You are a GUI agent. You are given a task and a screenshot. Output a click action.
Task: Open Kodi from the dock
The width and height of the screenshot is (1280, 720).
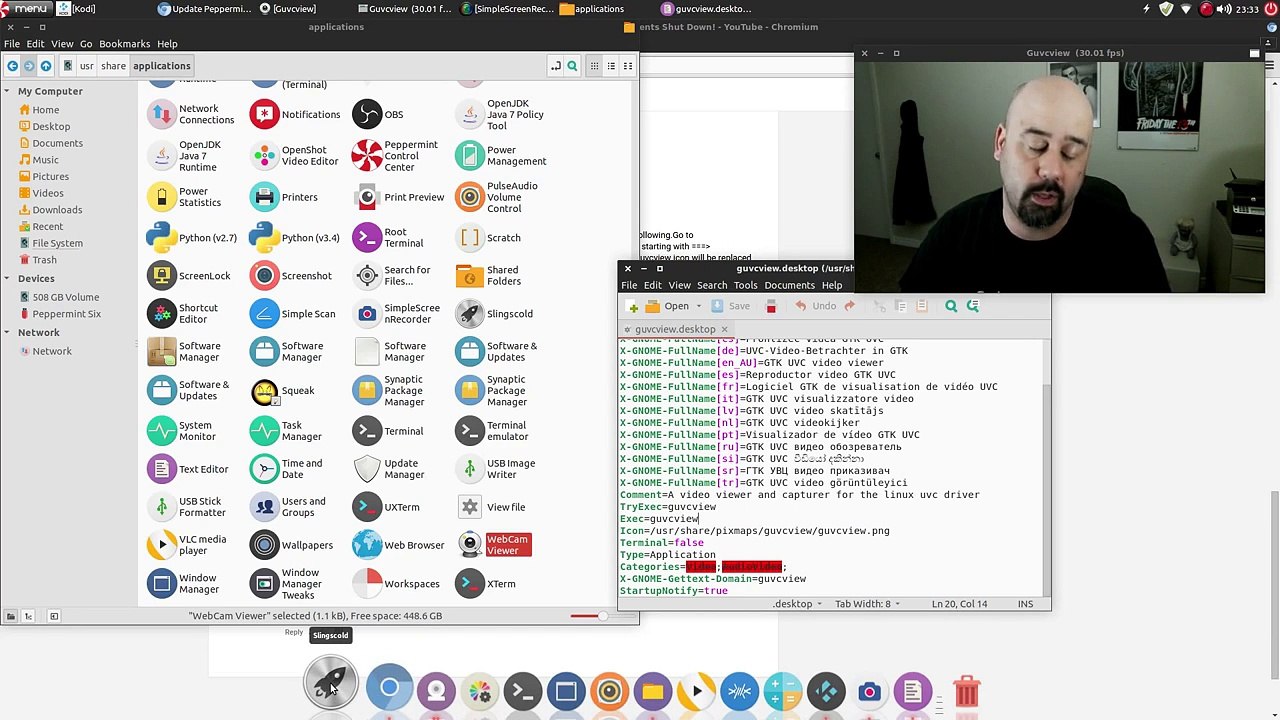coord(826,691)
